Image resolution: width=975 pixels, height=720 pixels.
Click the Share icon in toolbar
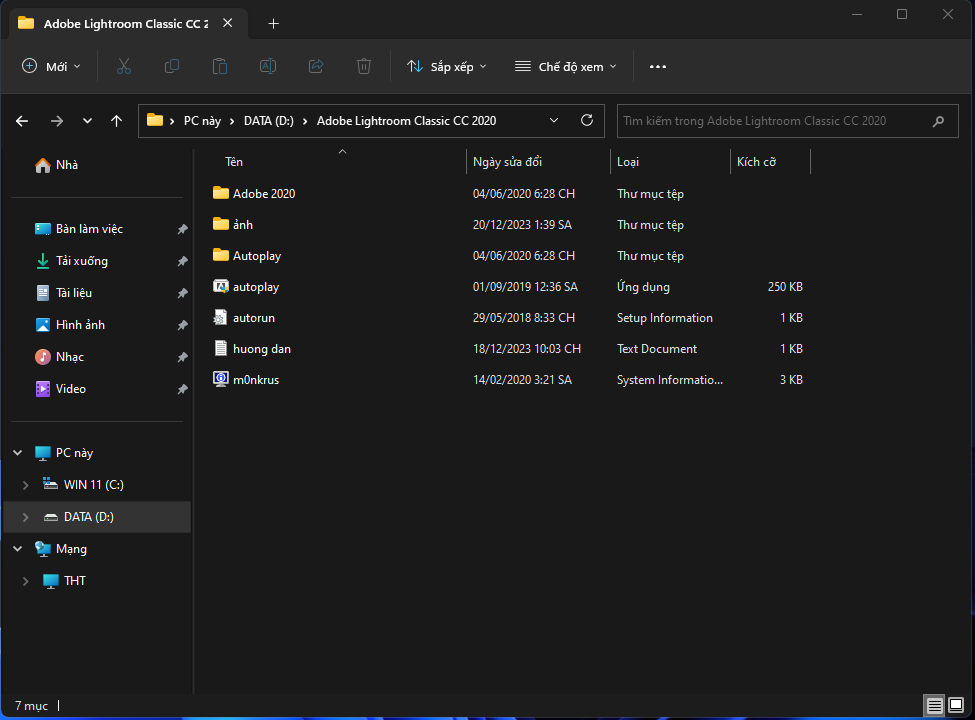(316, 66)
